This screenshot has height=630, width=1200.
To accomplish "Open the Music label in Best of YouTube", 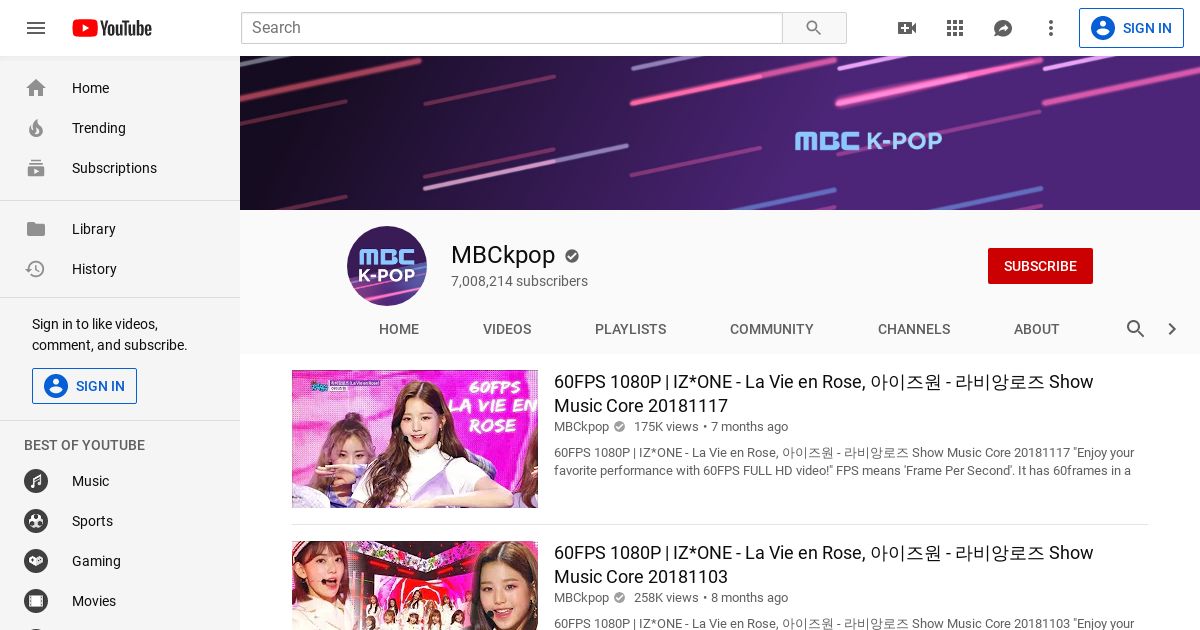I will tap(90, 481).
